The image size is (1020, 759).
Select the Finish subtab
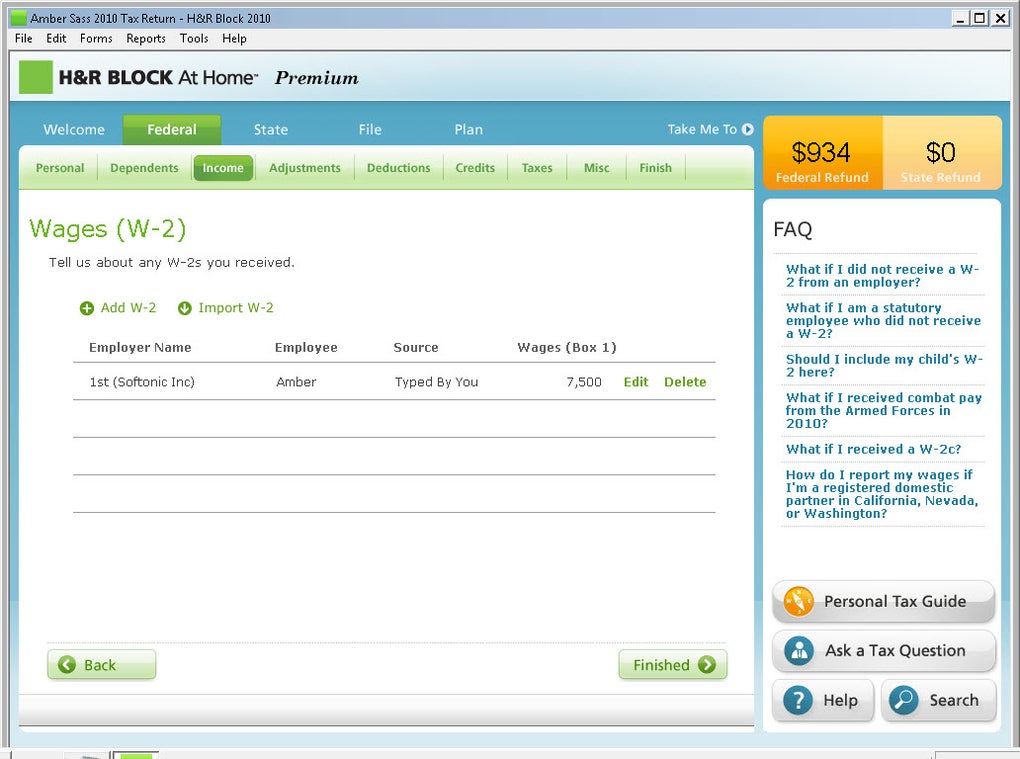tap(655, 168)
